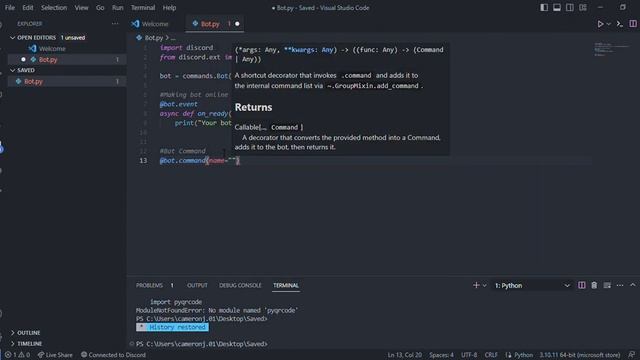This screenshot has width=640, height=360.
Task: Open the Go menu
Action: click(x=100, y=8)
